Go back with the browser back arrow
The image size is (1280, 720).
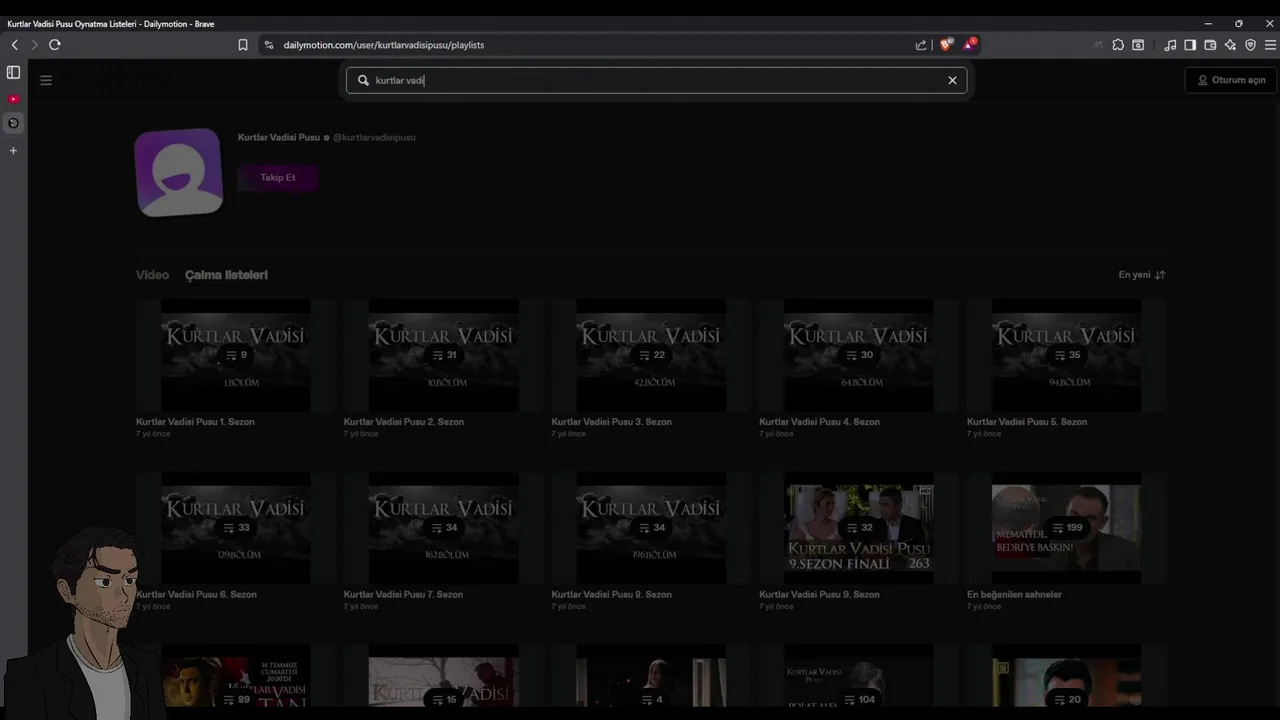(x=14, y=45)
